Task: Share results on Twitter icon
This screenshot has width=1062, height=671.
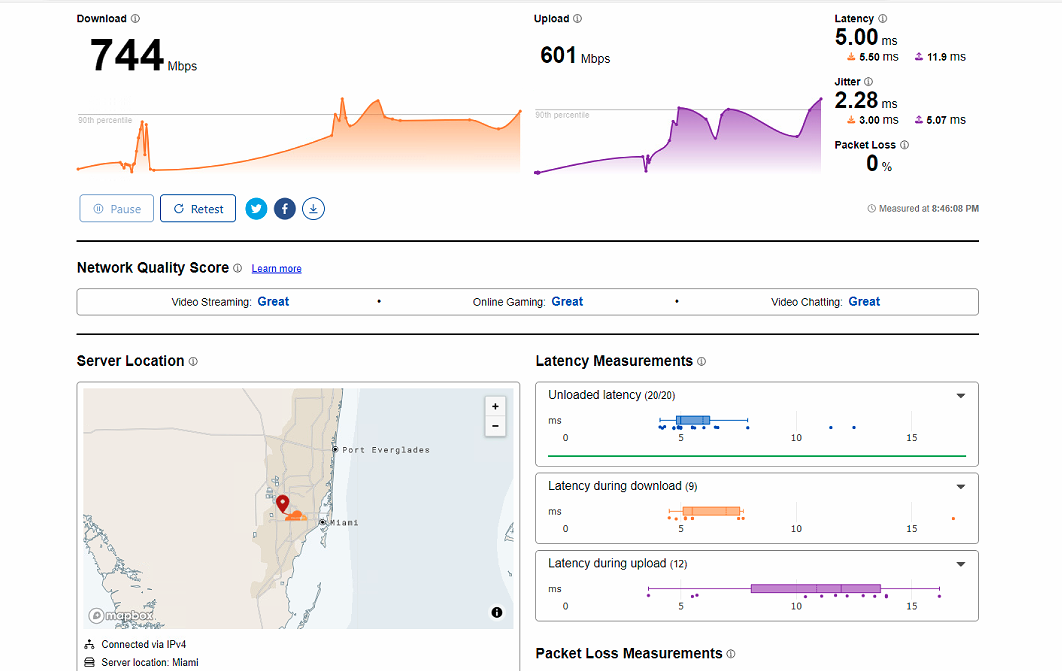Action: click(256, 209)
